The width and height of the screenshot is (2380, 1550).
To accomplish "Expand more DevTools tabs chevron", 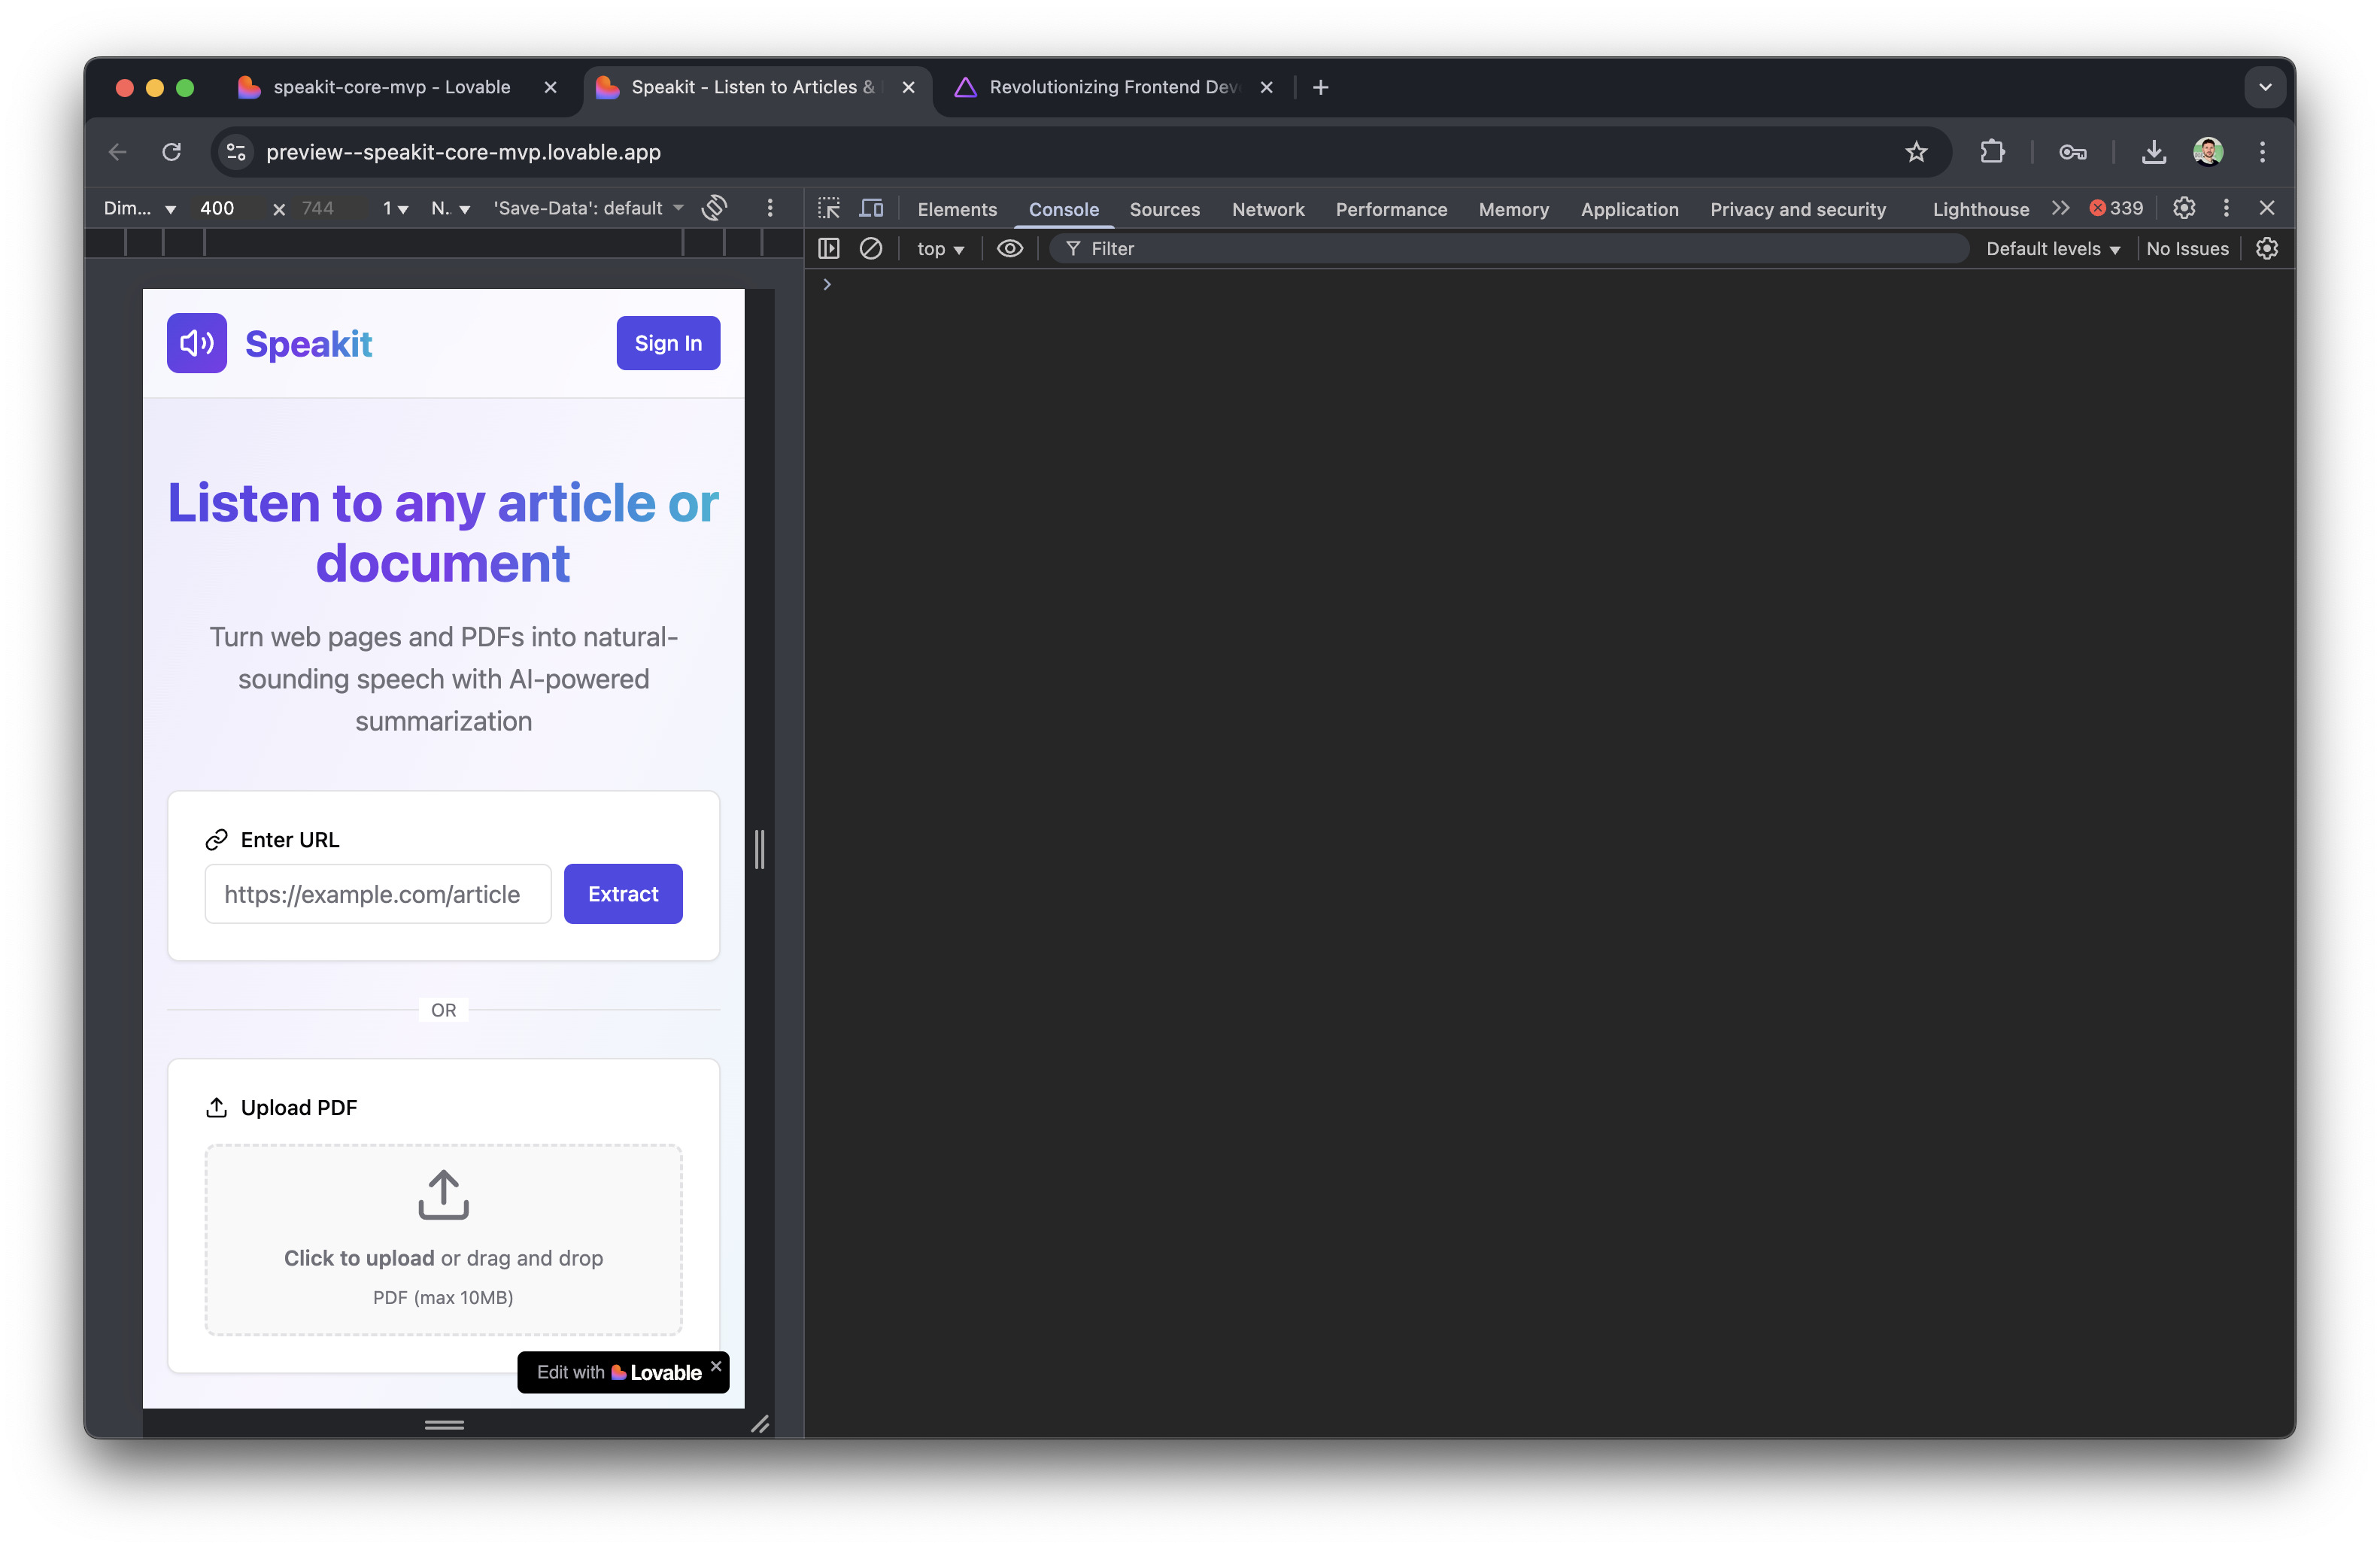I will click(2060, 208).
